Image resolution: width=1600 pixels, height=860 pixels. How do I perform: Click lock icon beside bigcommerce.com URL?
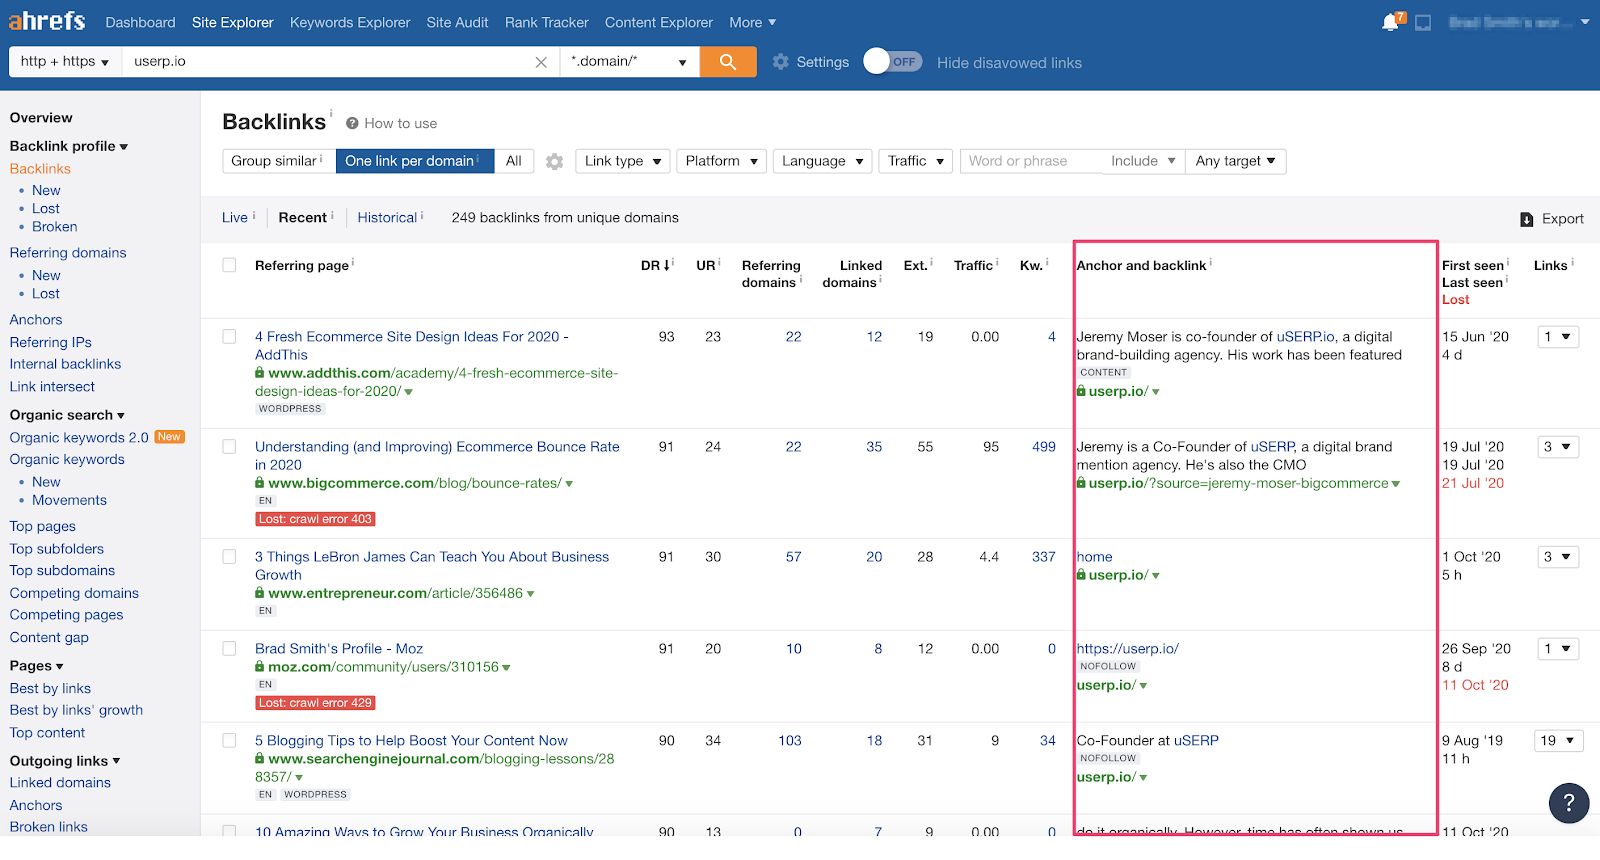(x=260, y=483)
